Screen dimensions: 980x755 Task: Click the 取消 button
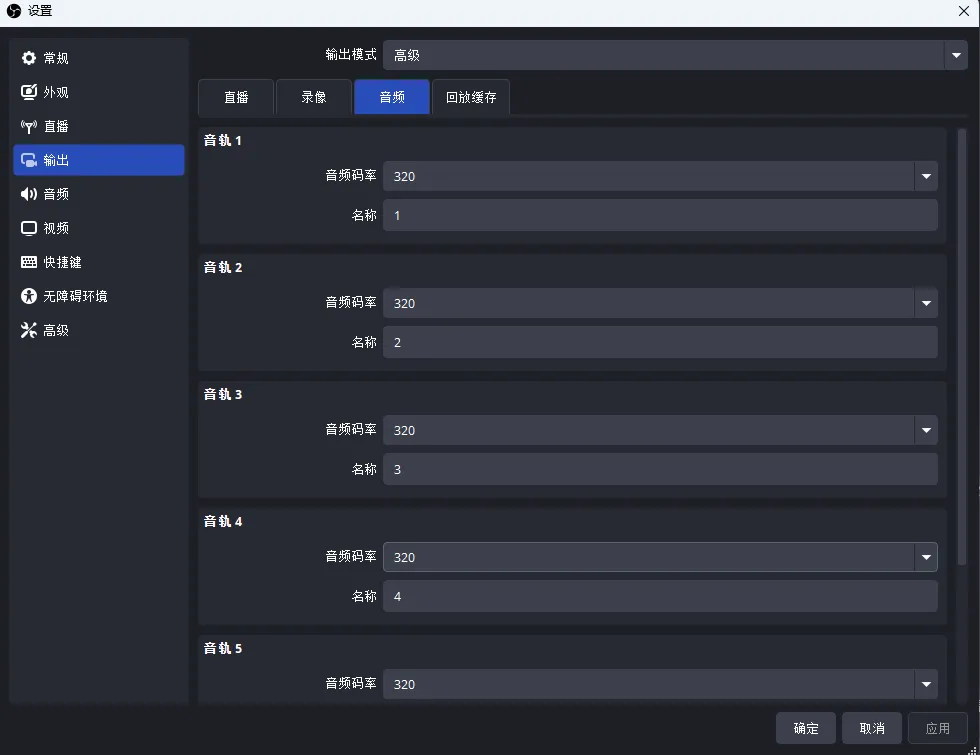pos(872,728)
